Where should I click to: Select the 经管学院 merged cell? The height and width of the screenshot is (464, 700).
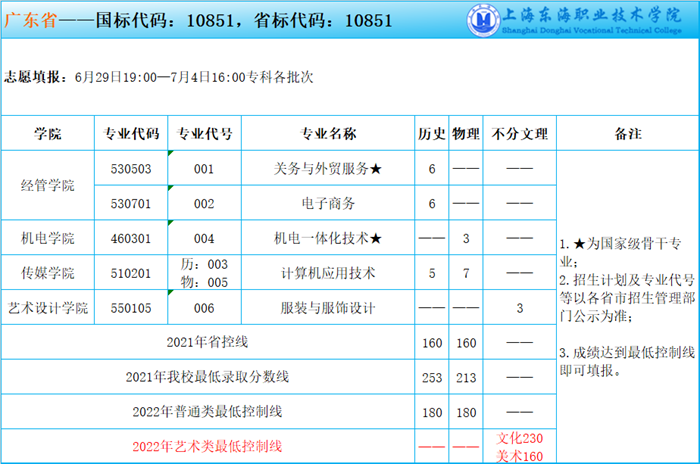pos(47,185)
